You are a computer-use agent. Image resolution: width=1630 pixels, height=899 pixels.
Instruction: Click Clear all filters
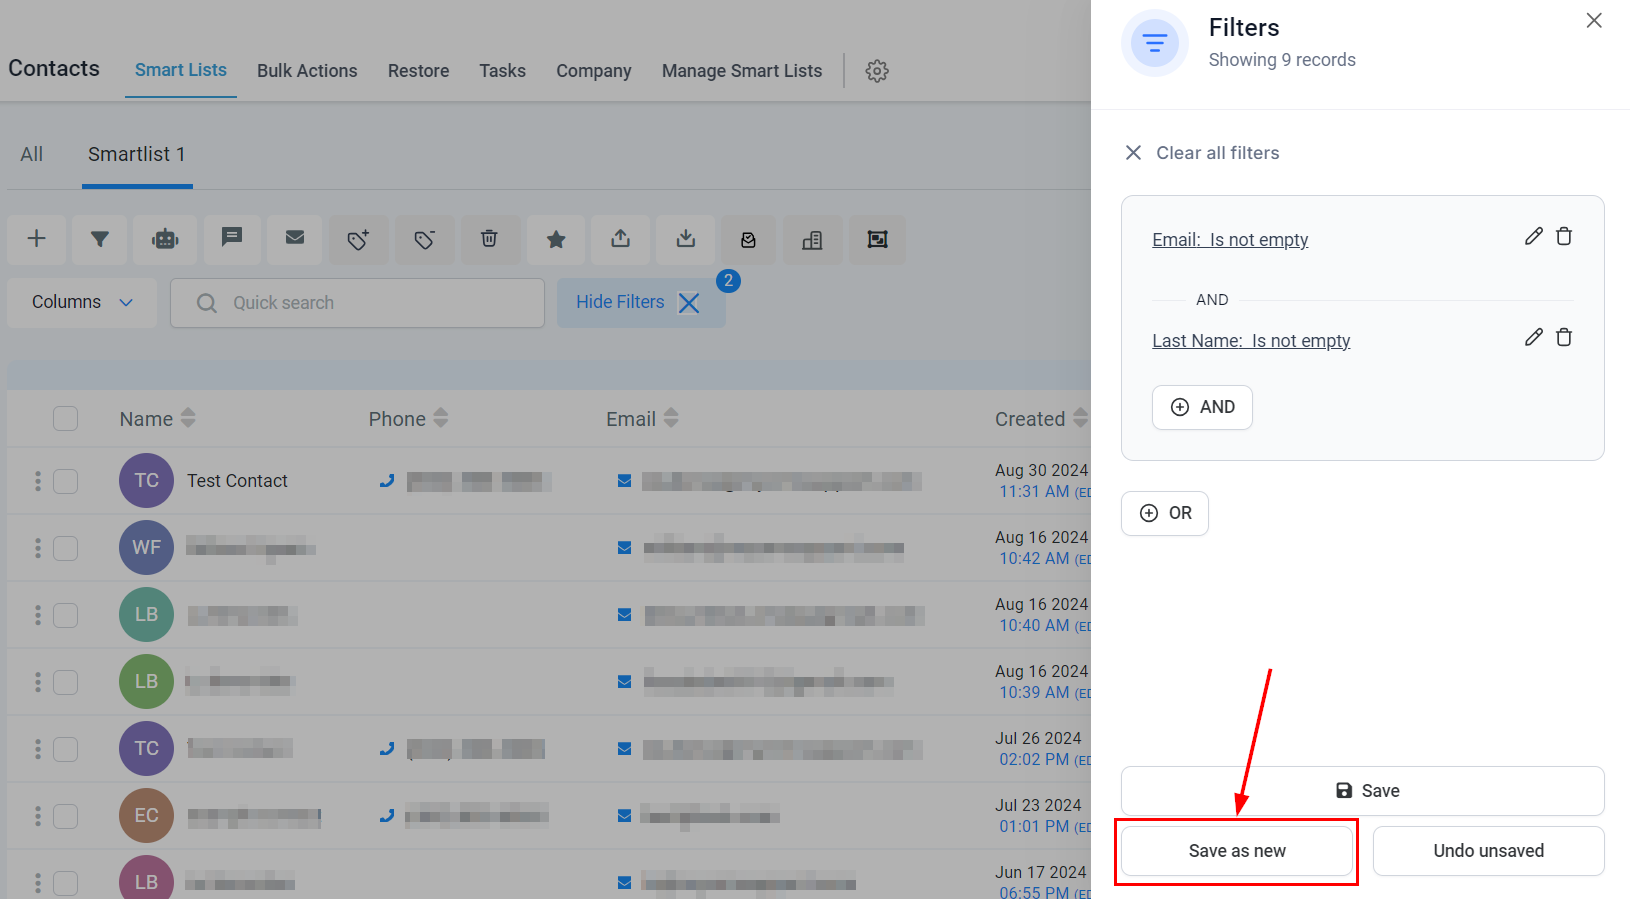coord(1203,153)
